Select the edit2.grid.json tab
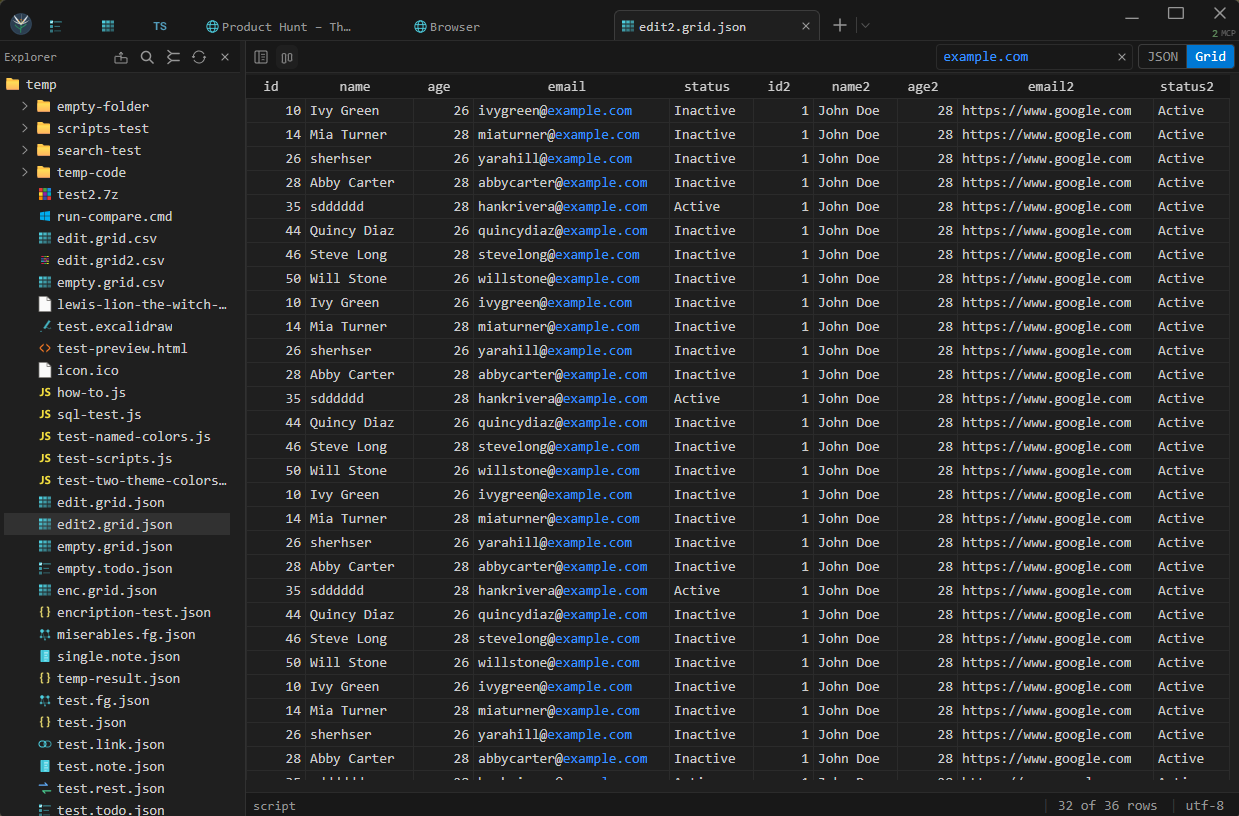Screen dimensions: 1239x816 pyautogui.click(x=716, y=27)
